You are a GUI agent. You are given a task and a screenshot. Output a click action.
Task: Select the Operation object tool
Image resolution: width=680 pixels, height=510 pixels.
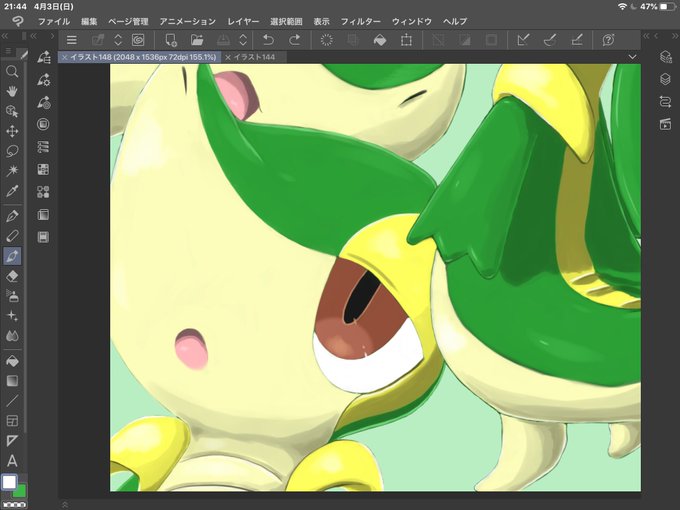(12, 111)
